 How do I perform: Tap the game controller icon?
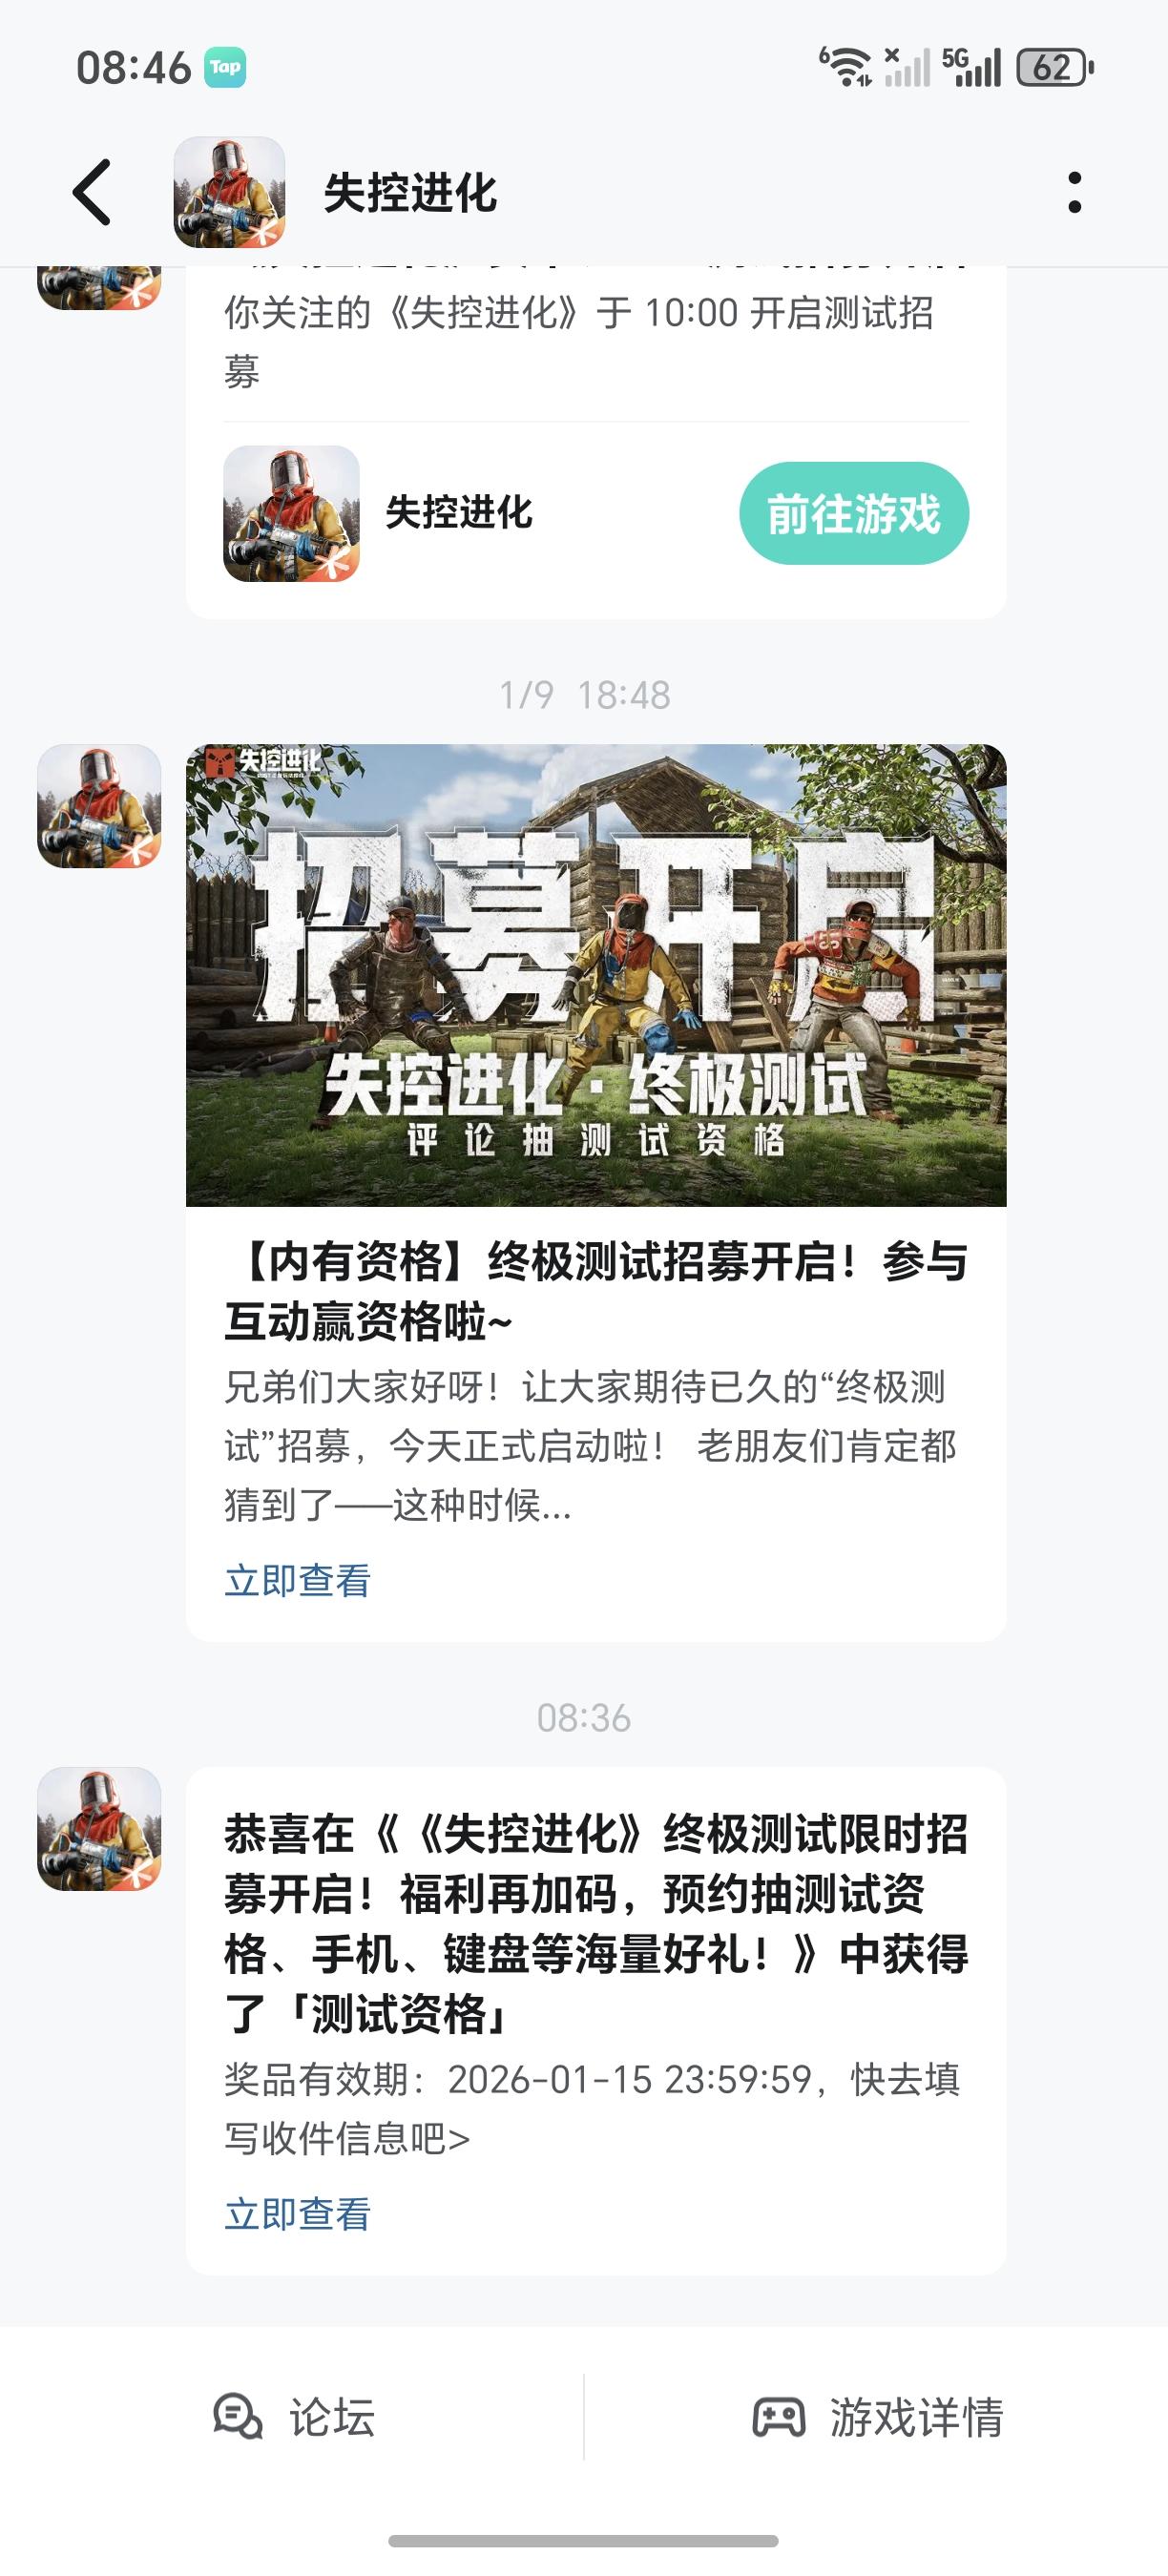point(779,2417)
